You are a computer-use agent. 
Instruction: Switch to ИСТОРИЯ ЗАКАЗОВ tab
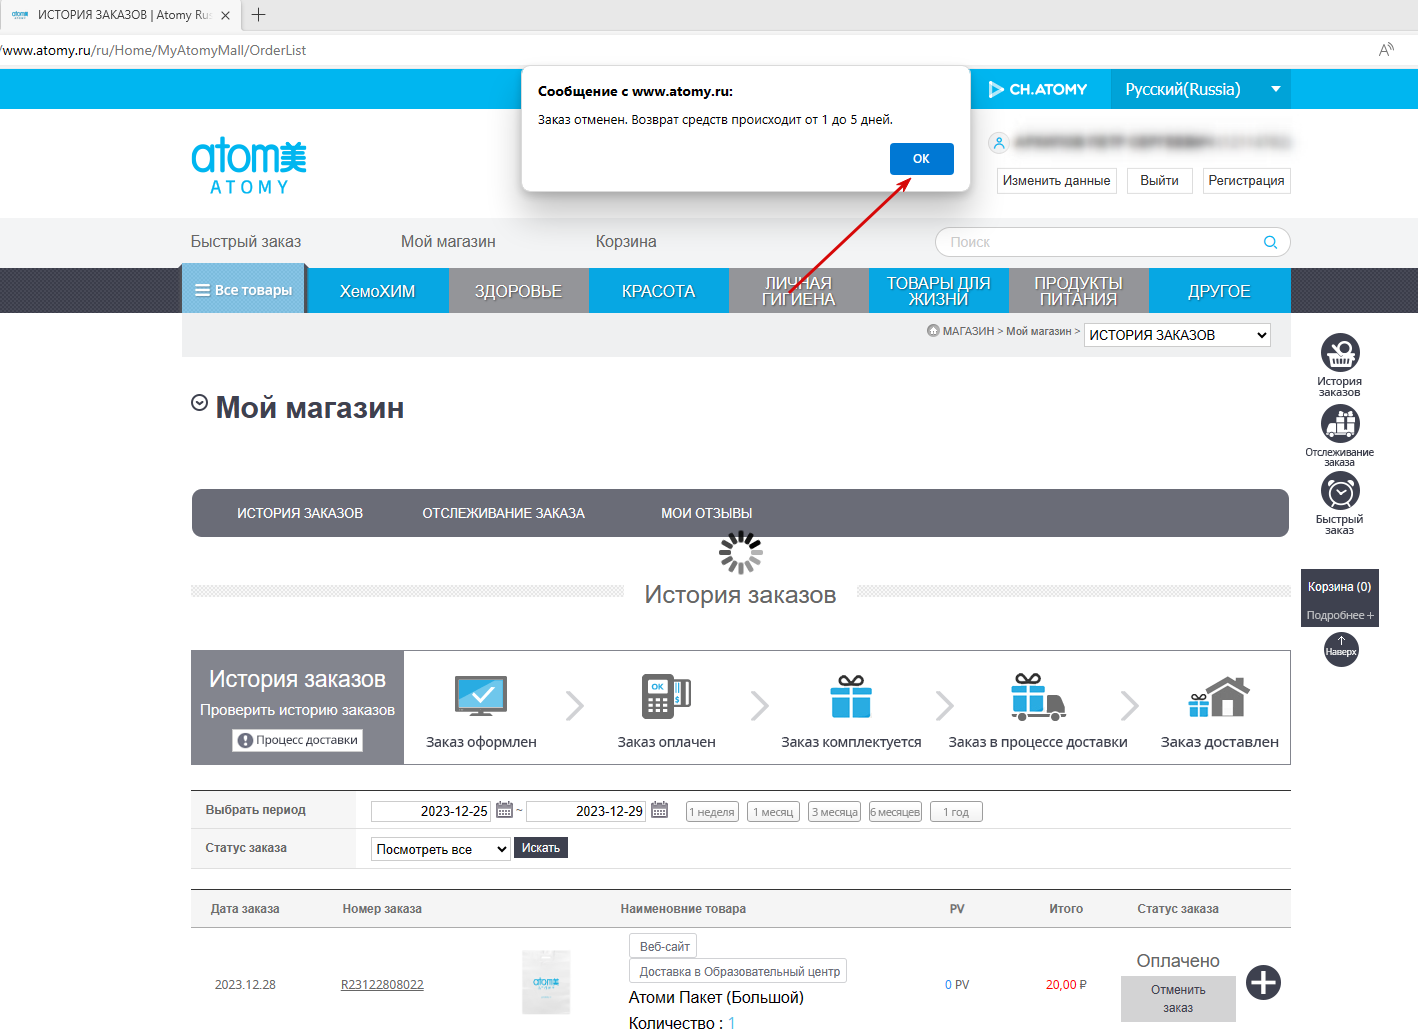point(300,513)
